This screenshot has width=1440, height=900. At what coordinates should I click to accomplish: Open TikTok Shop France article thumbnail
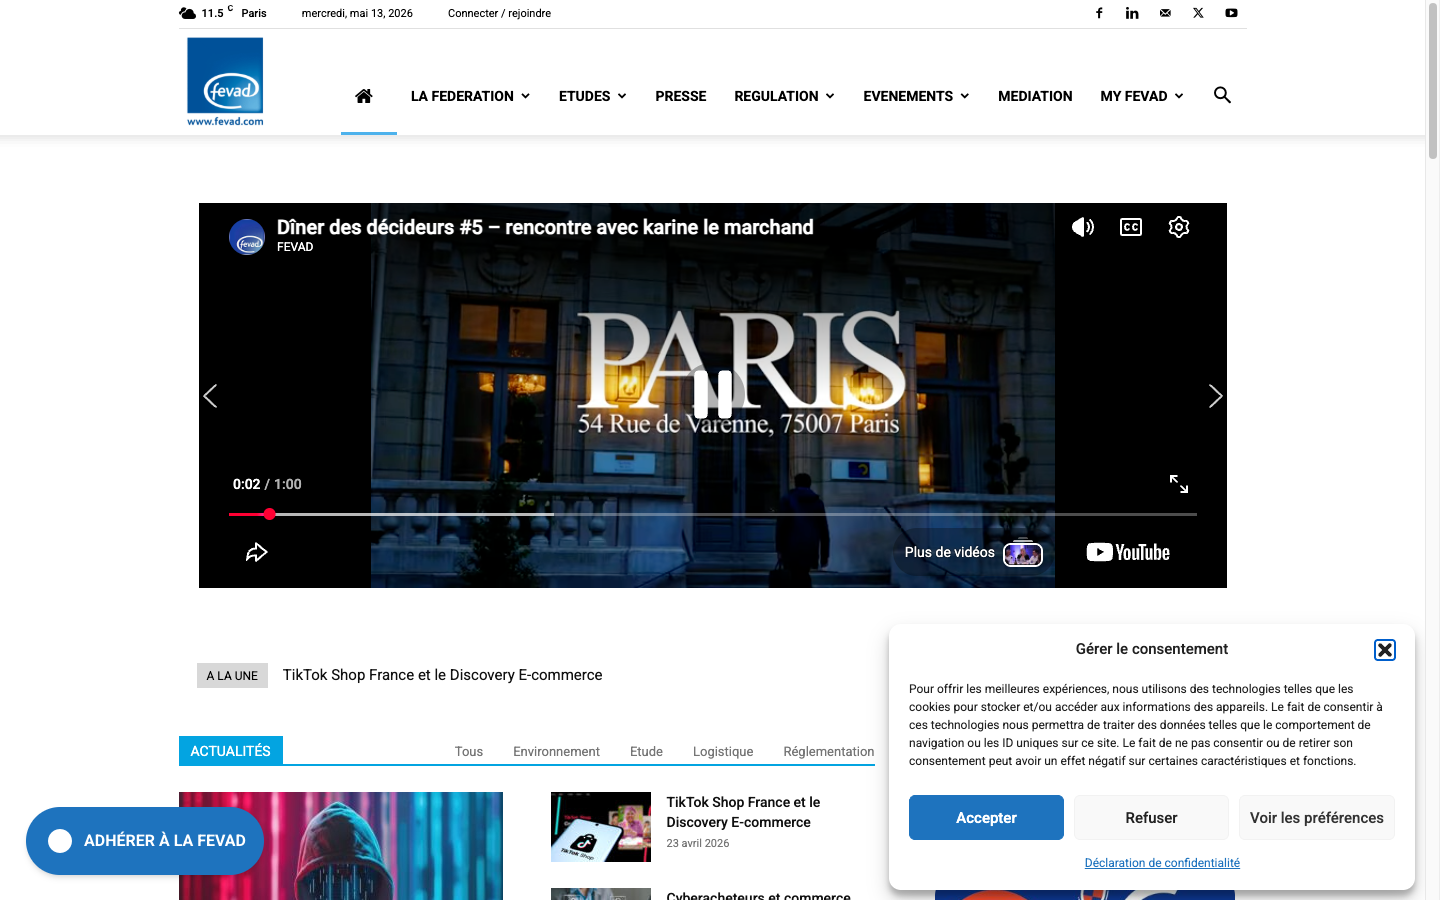[601, 827]
